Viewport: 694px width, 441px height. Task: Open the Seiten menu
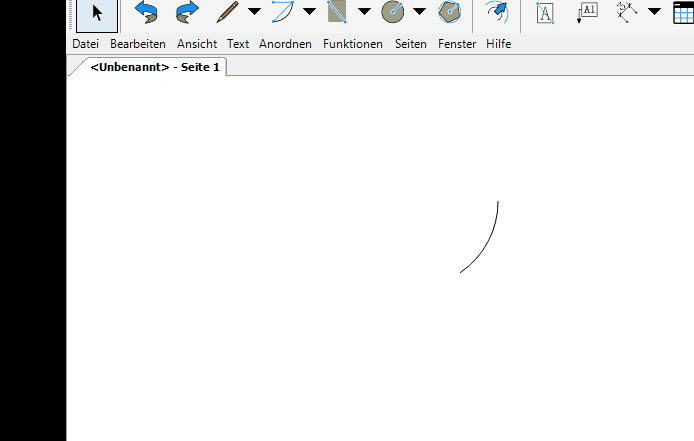(x=411, y=44)
